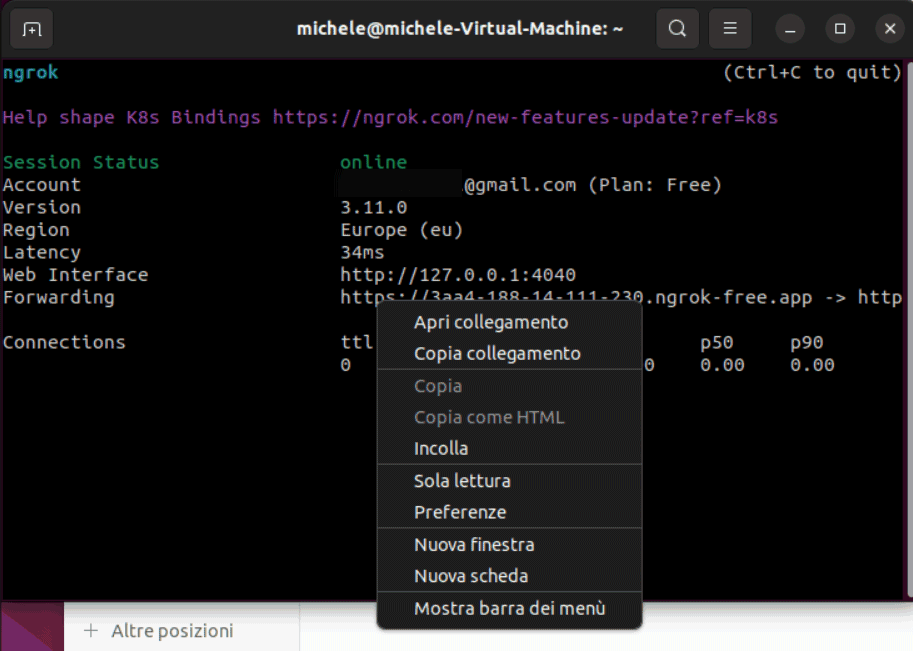The width and height of the screenshot is (913, 651).
Task: Click the 'Web Interface' label
Action: 76,275
